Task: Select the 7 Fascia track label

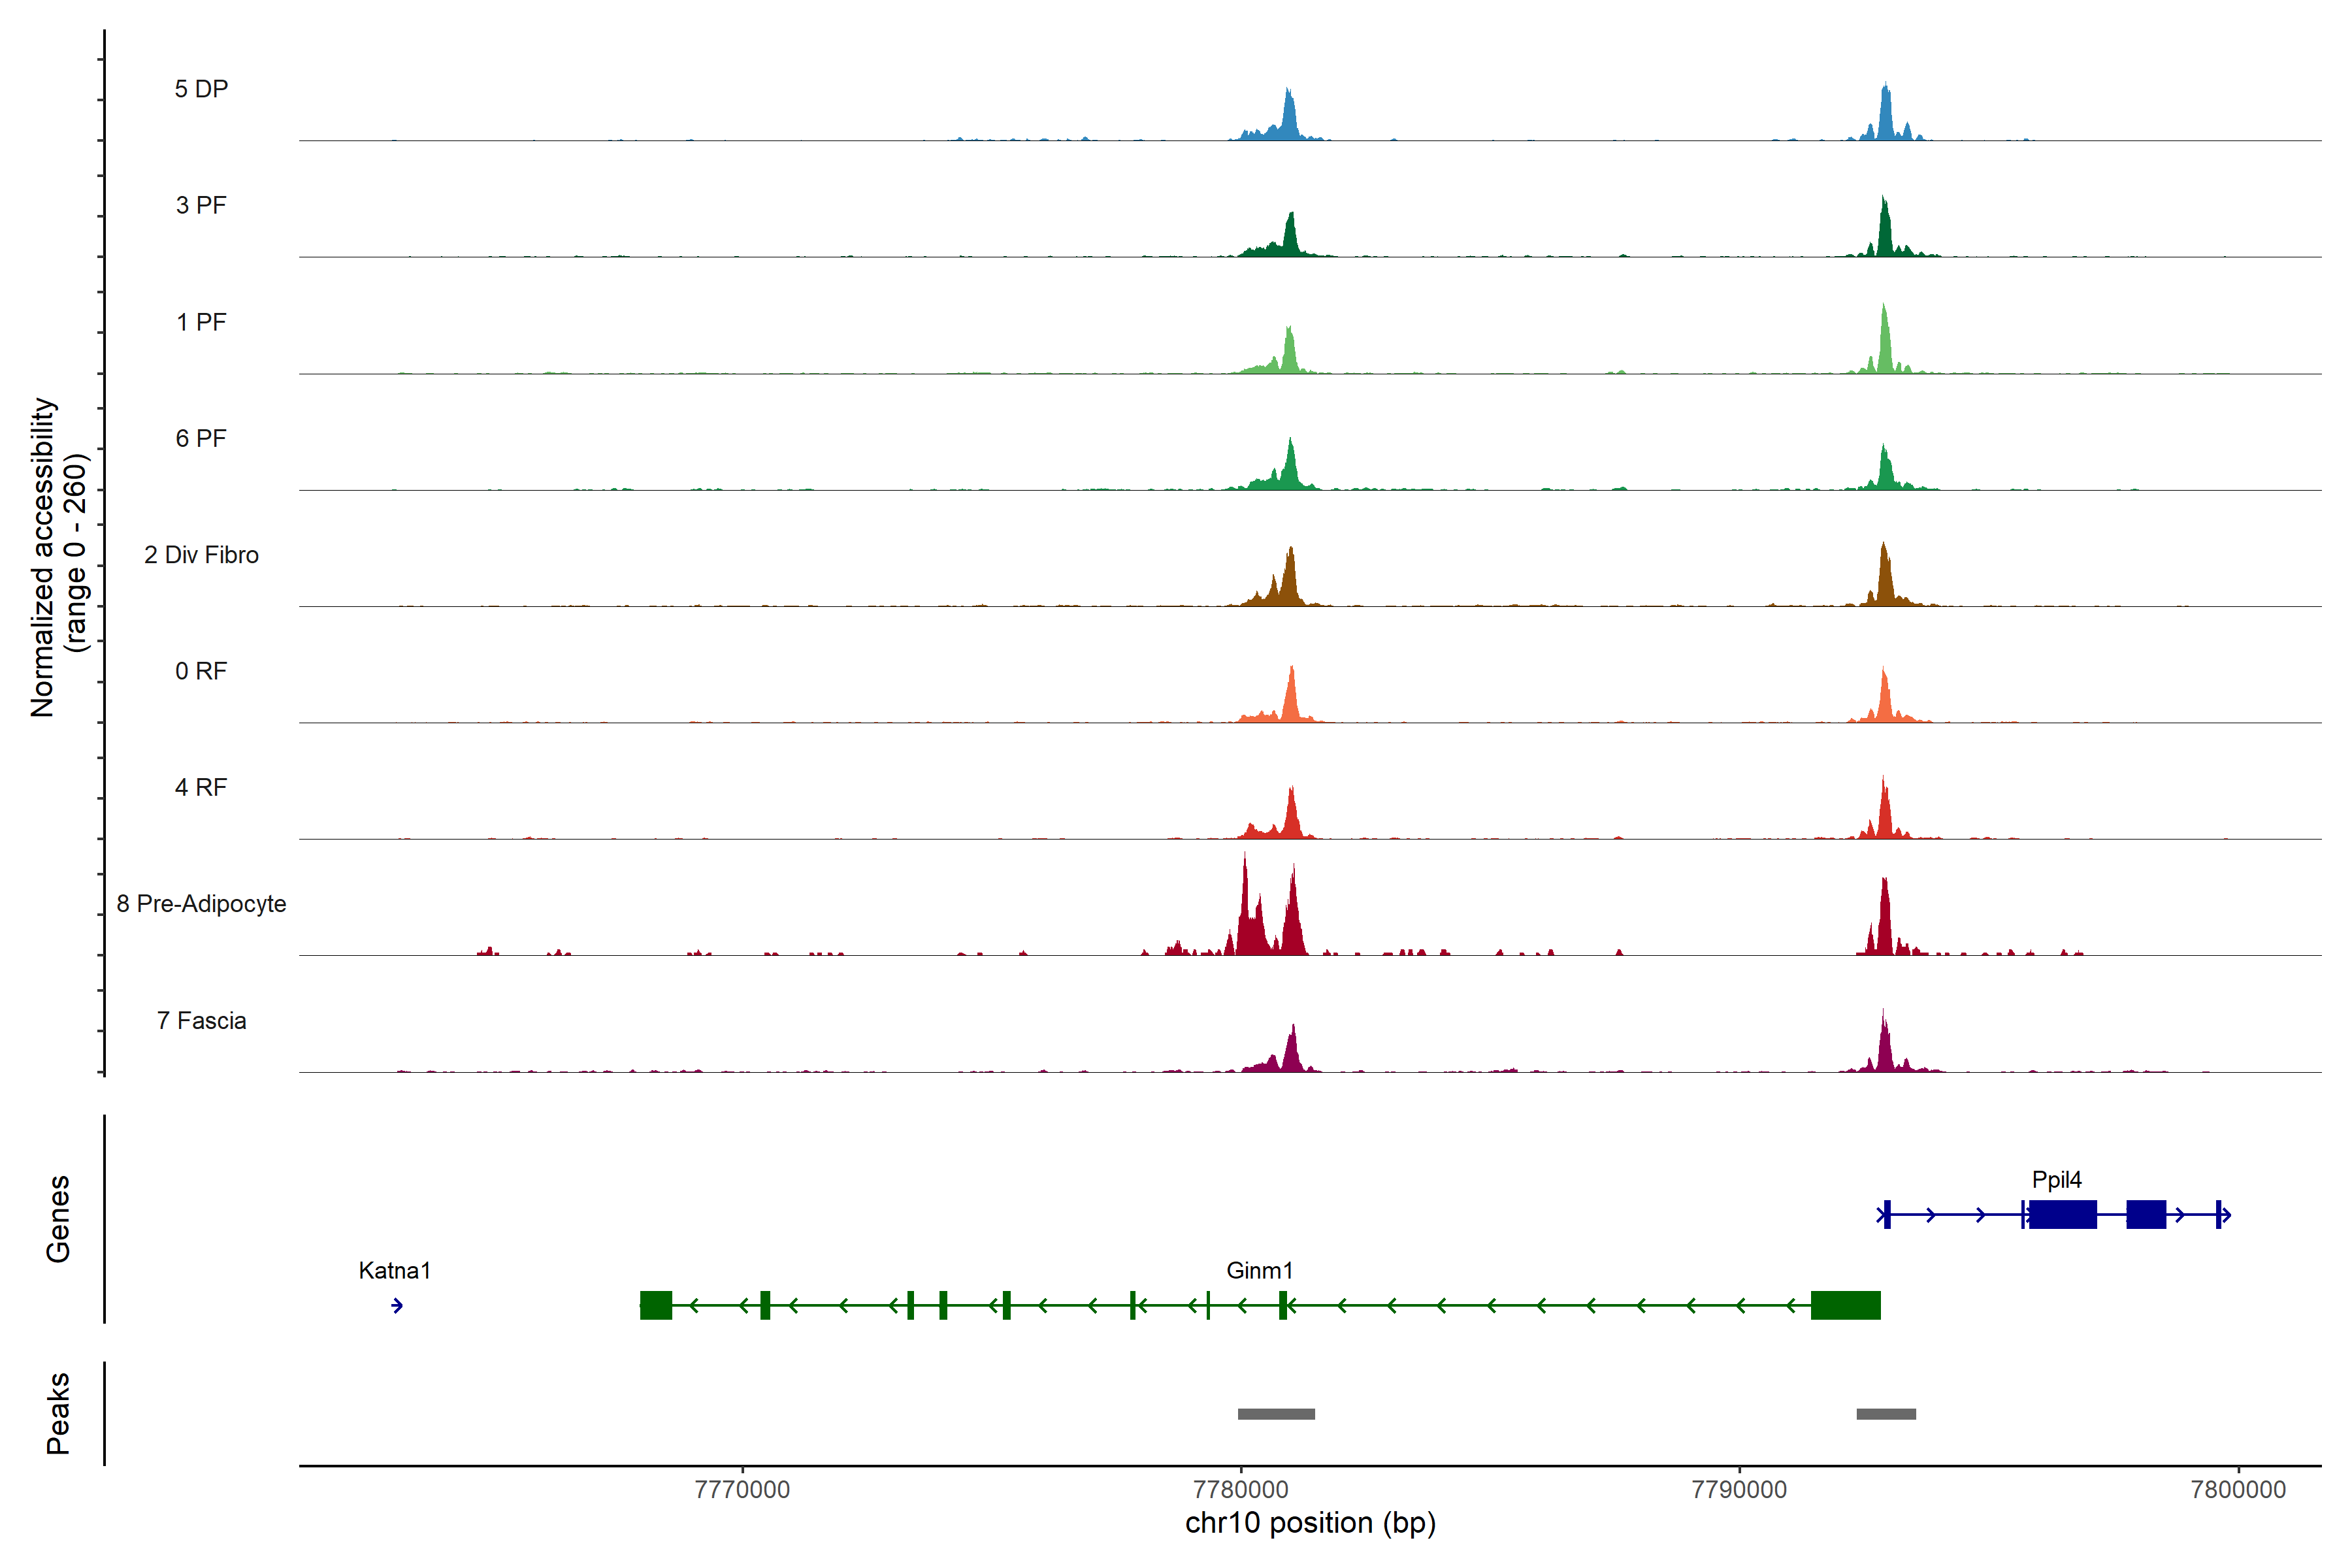Action: coord(201,1020)
